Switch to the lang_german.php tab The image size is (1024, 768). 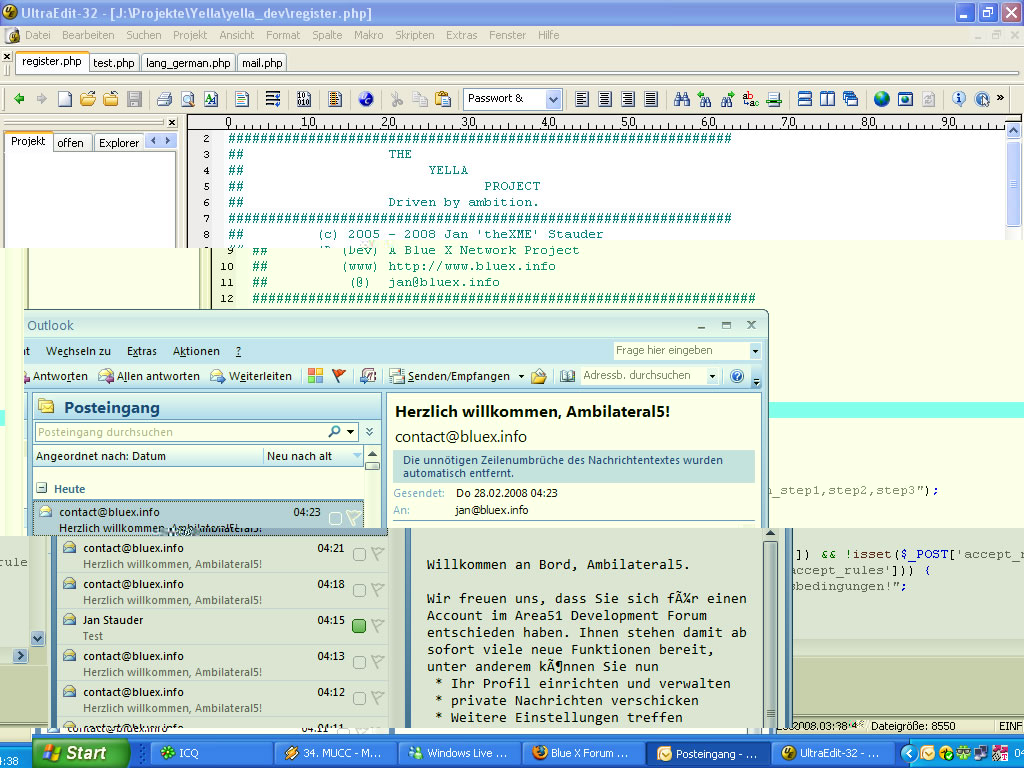coord(188,63)
